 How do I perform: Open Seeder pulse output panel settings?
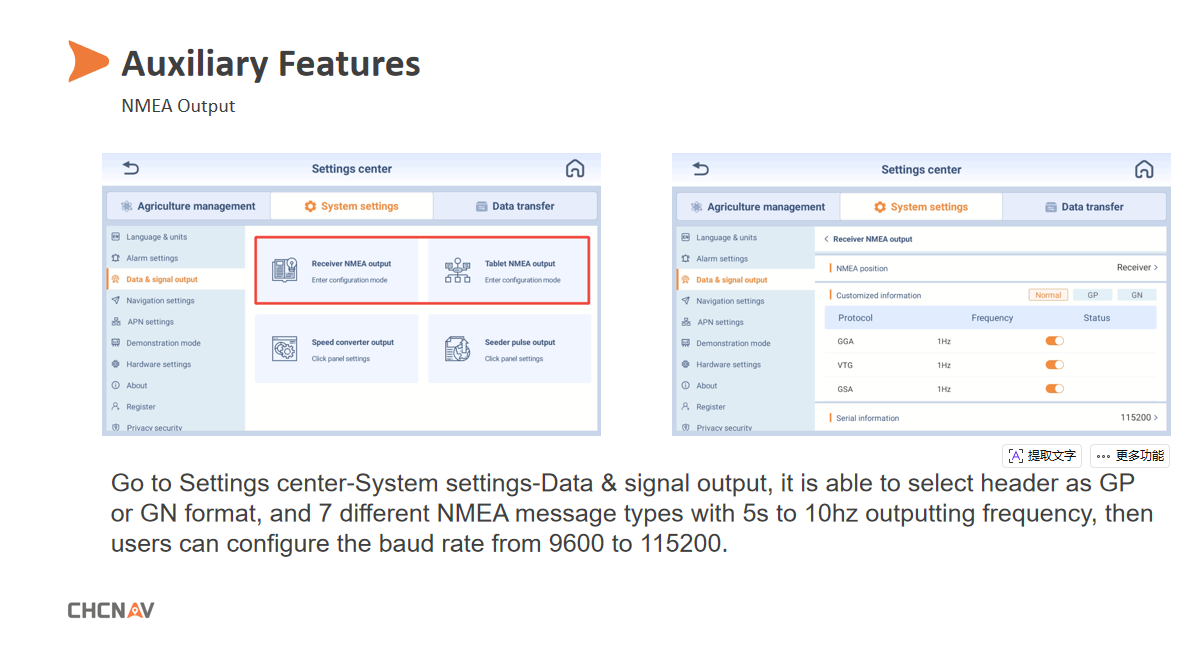pyautogui.click(x=510, y=349)
